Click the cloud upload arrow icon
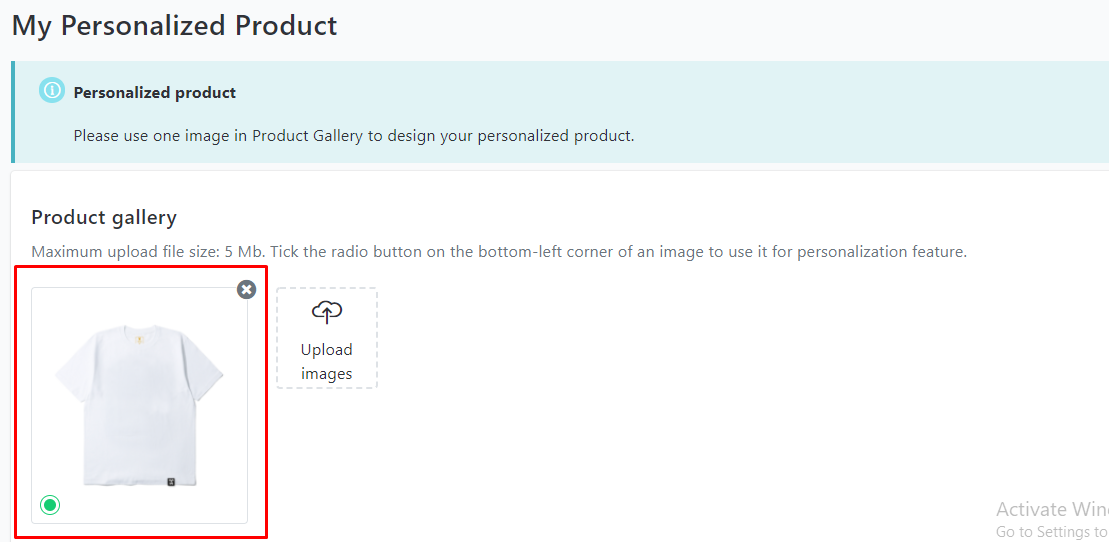Screen dimensions: 1109x542 [327, 312]
